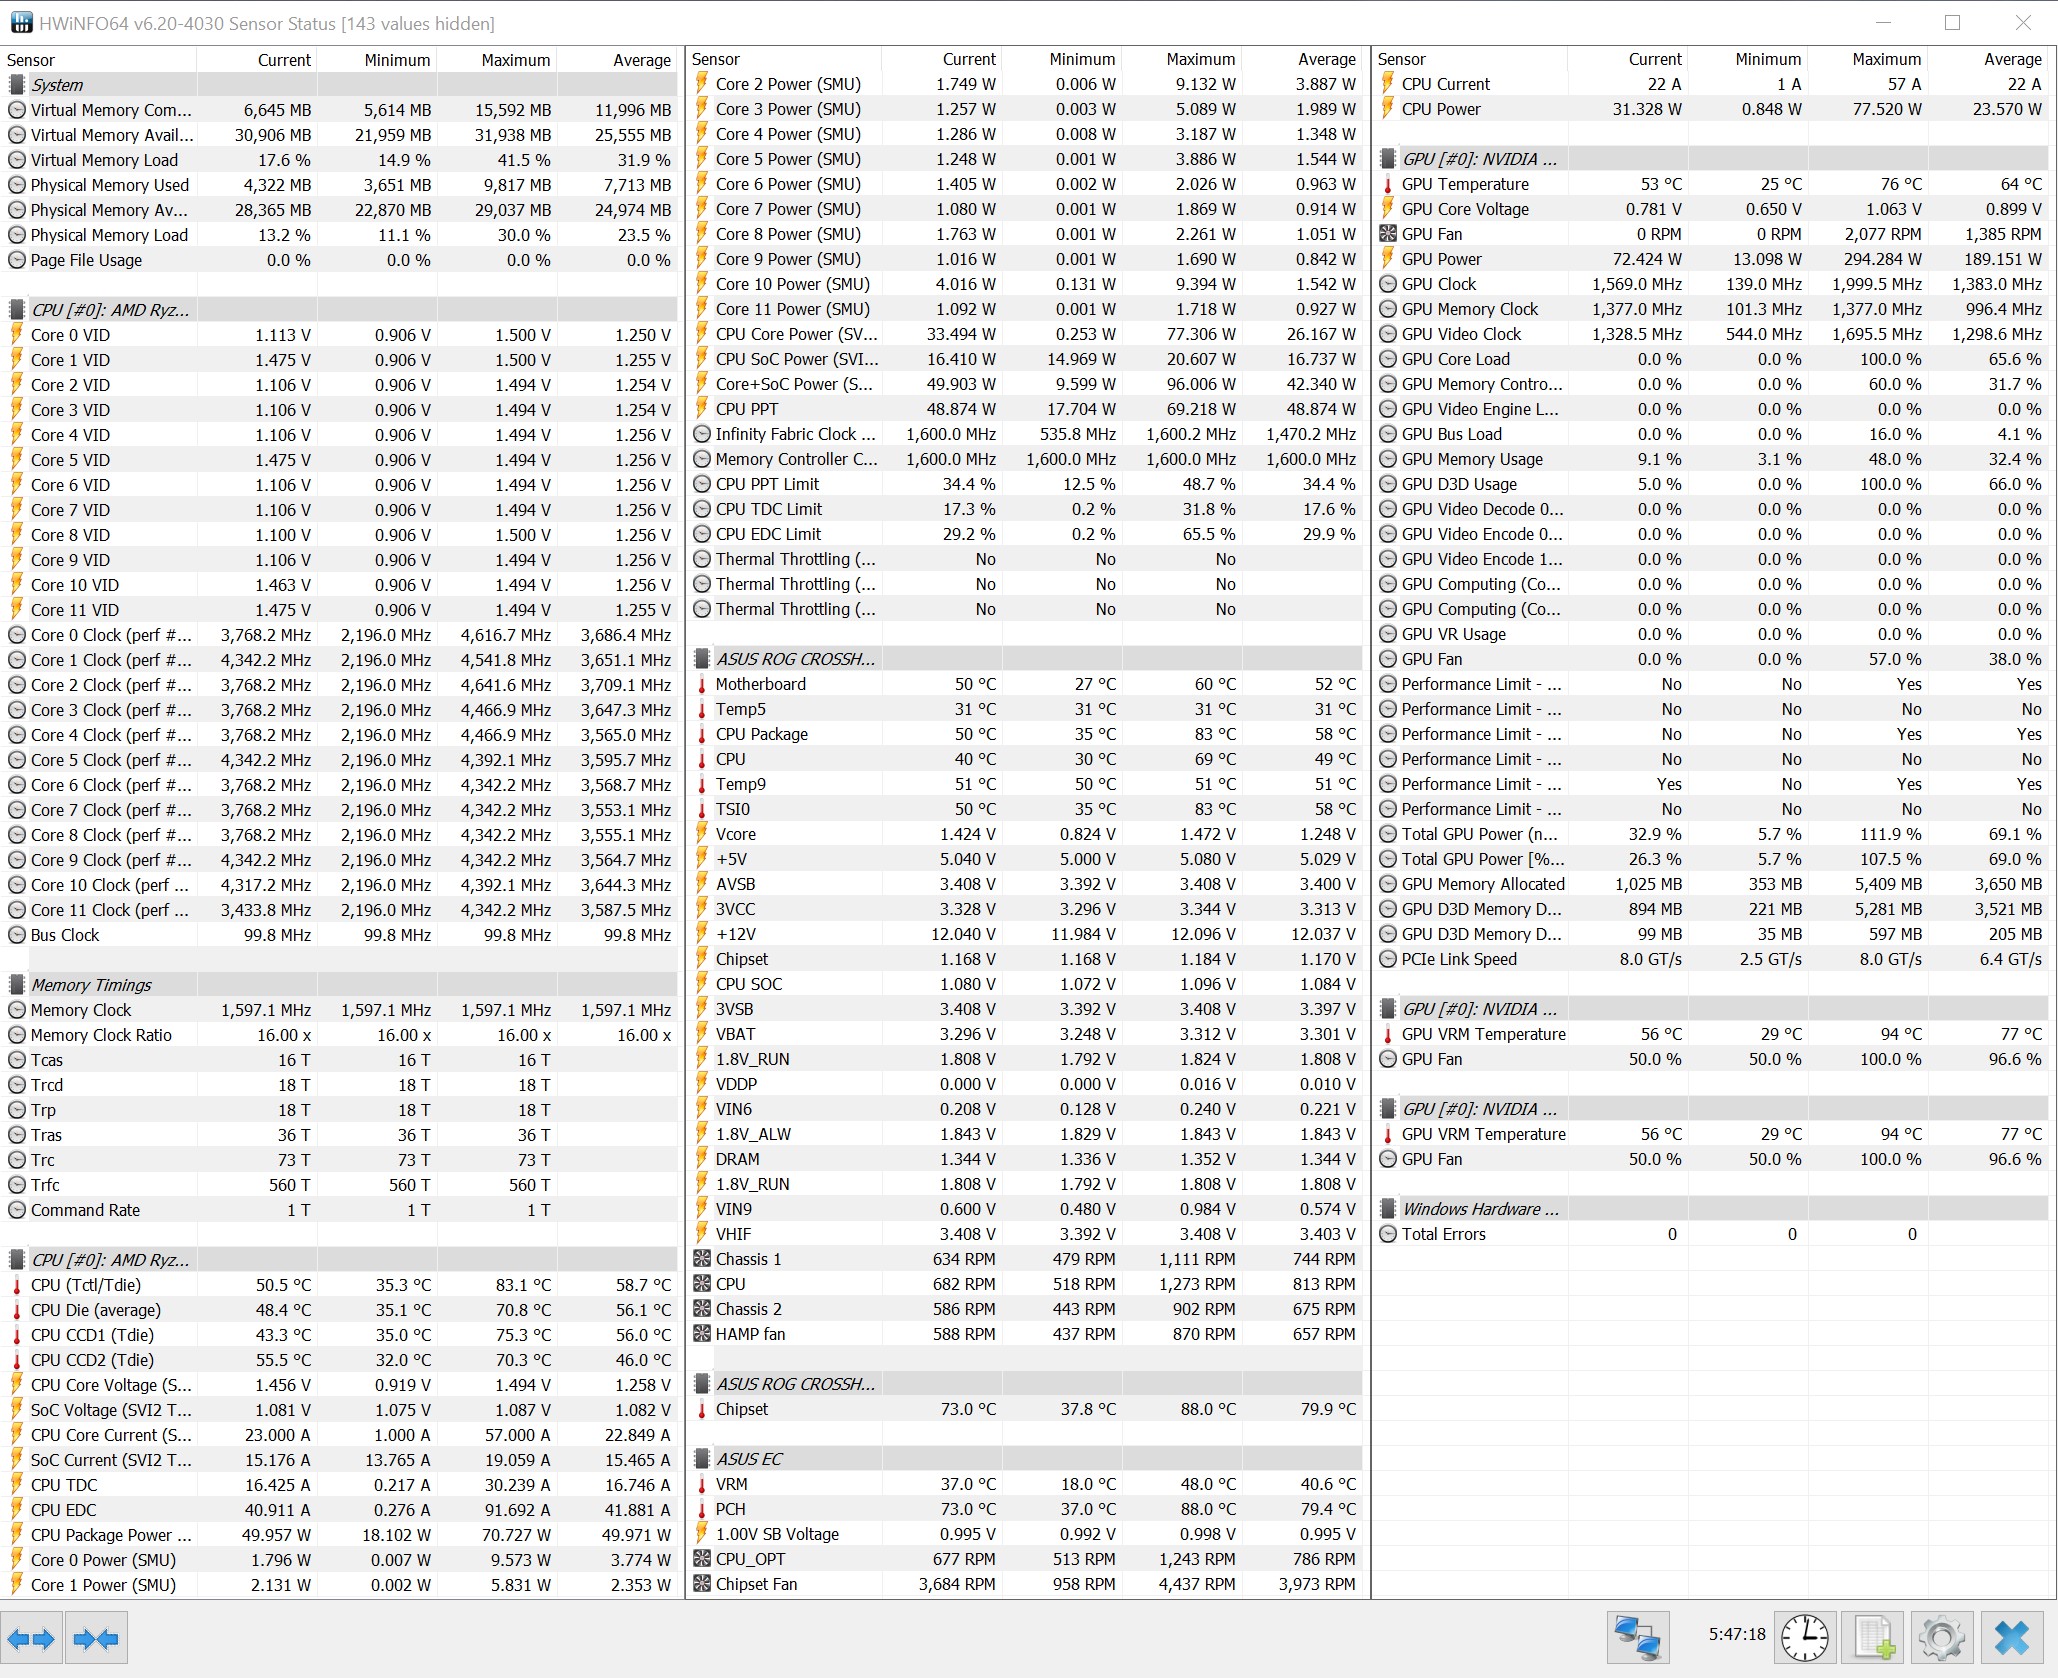
Task: Select Windows Hardware Errors group header
Action: [x=1480, y=1209]
